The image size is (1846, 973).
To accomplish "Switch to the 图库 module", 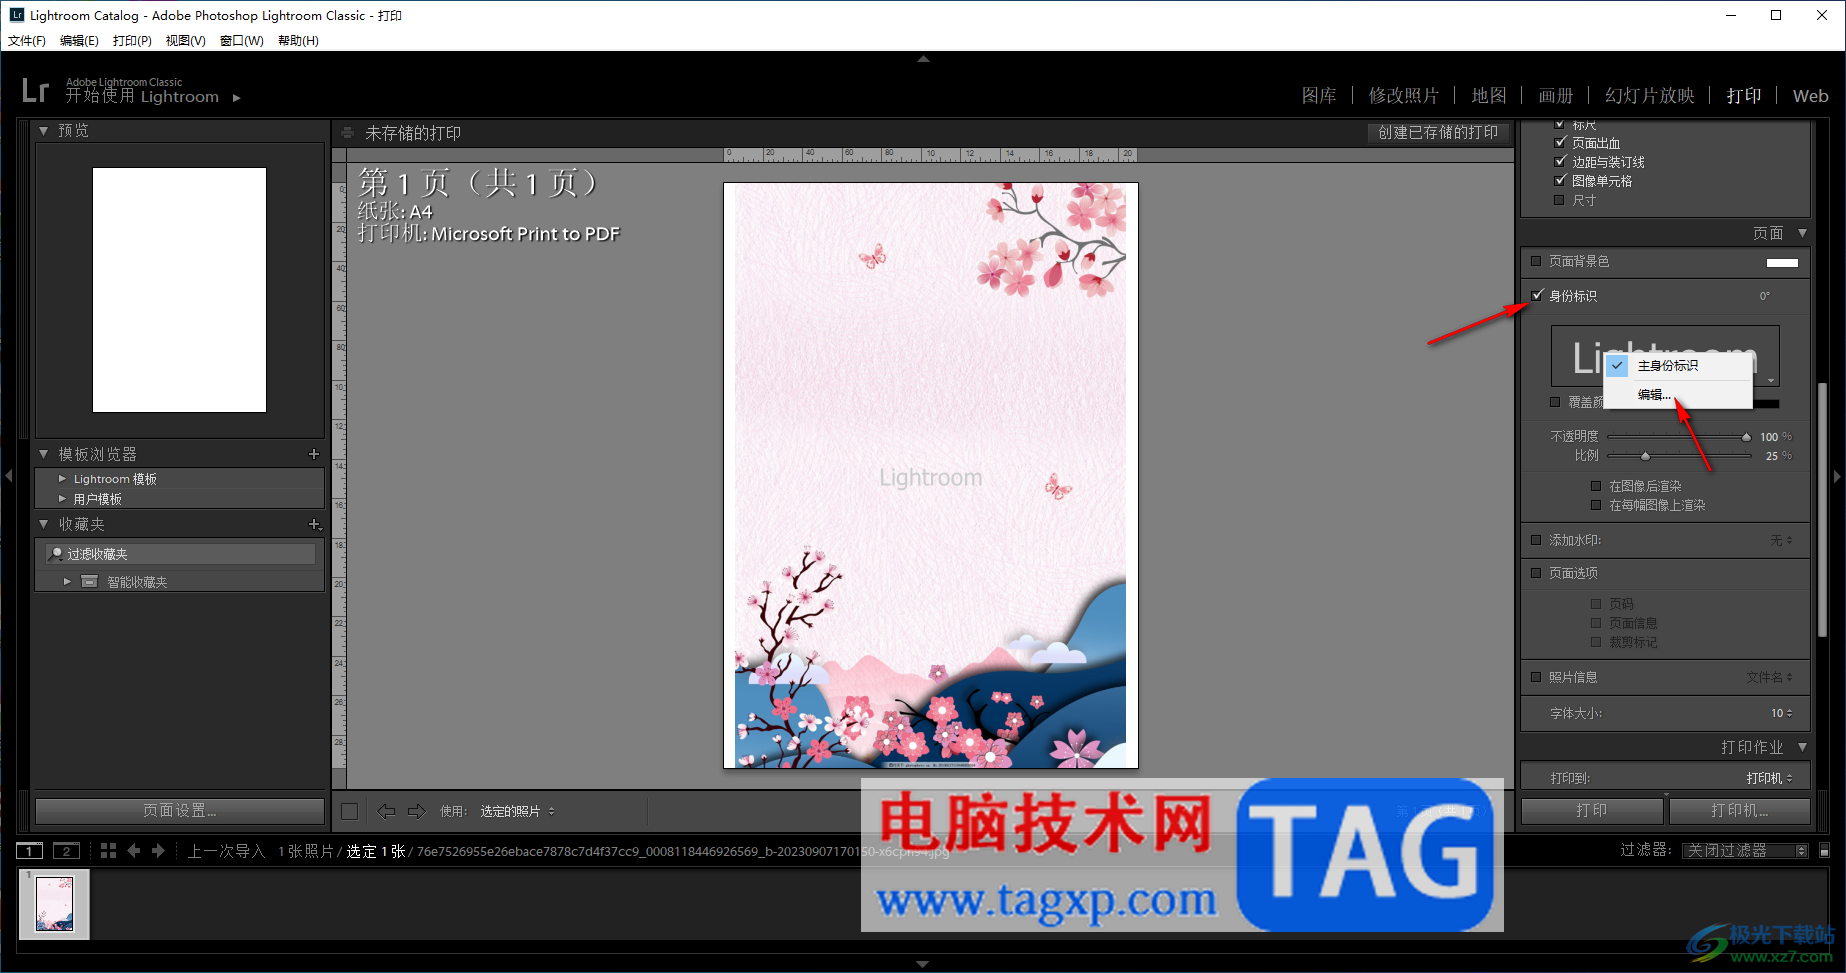I will (1319, 96).
